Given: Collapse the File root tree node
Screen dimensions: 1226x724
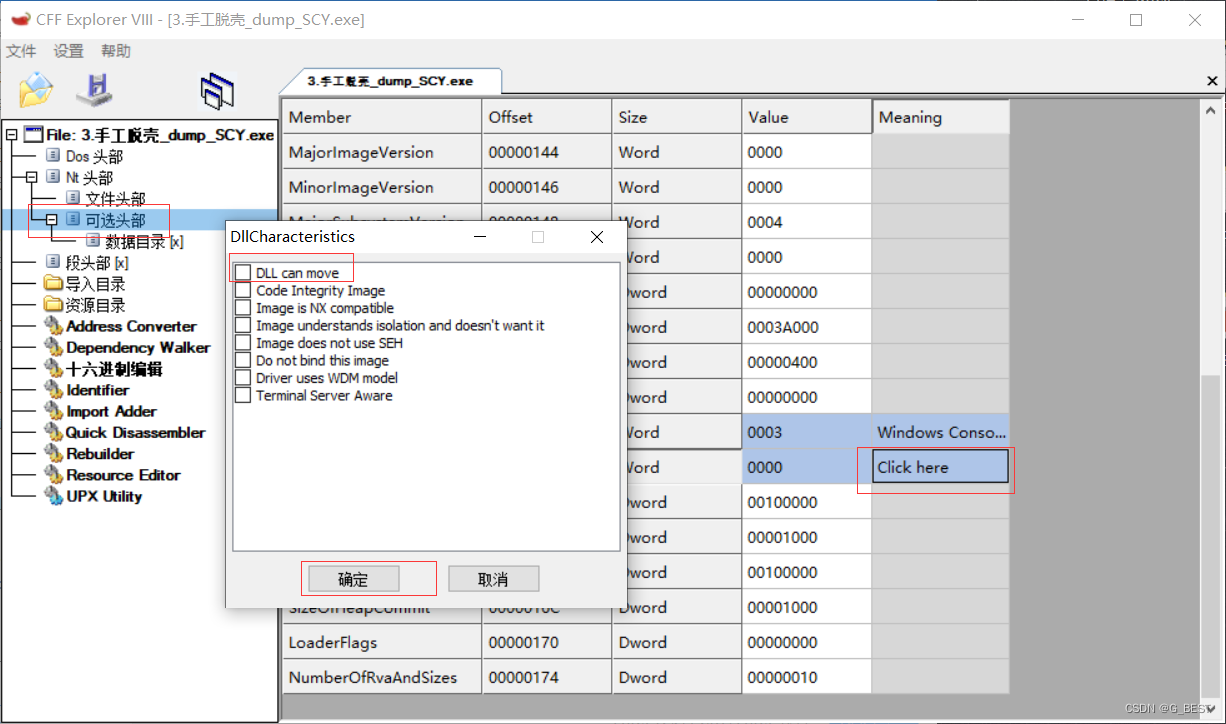Looking at the screenshot, I should pos(11,135).
